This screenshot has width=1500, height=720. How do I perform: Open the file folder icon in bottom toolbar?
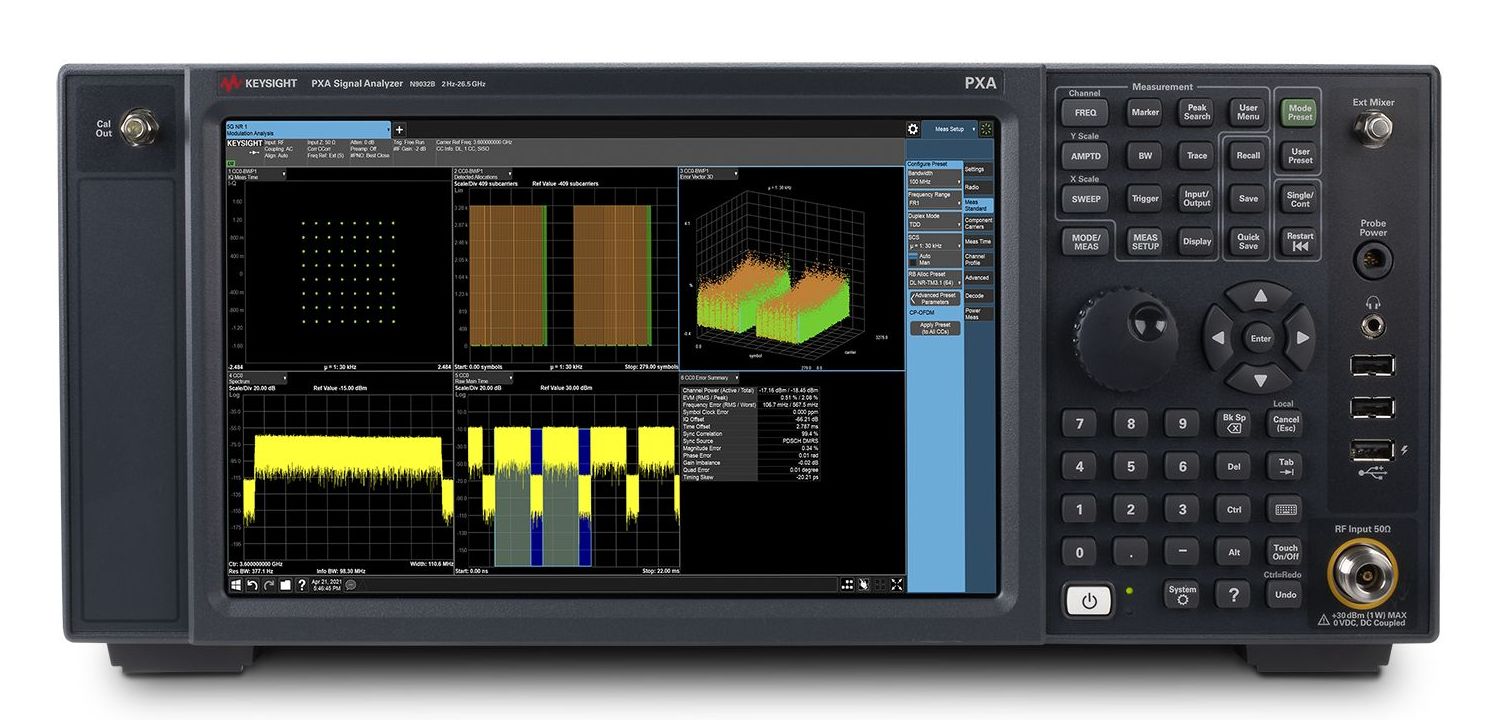pyautogui.click(x=285, y=585)
